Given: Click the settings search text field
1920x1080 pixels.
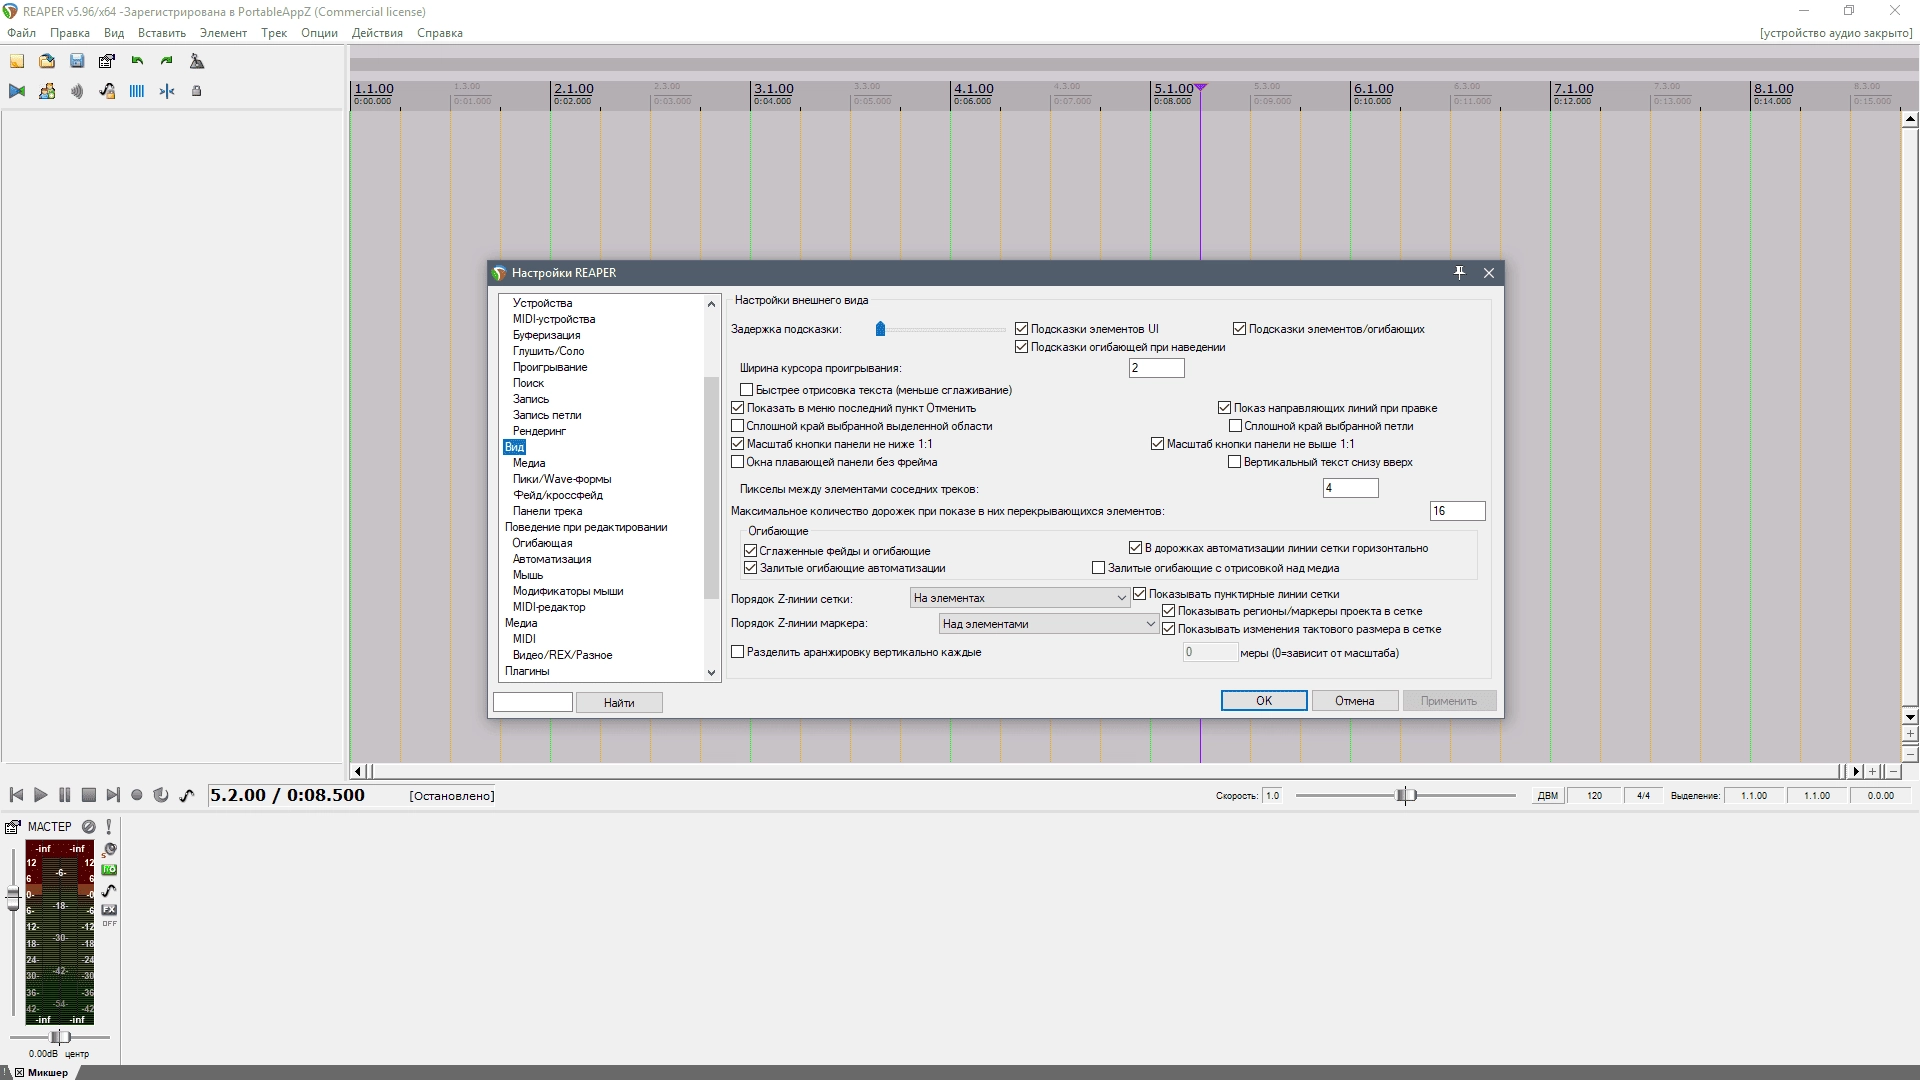Looking at the screenshot, I should pyautogui.click(x=533, y=703).
